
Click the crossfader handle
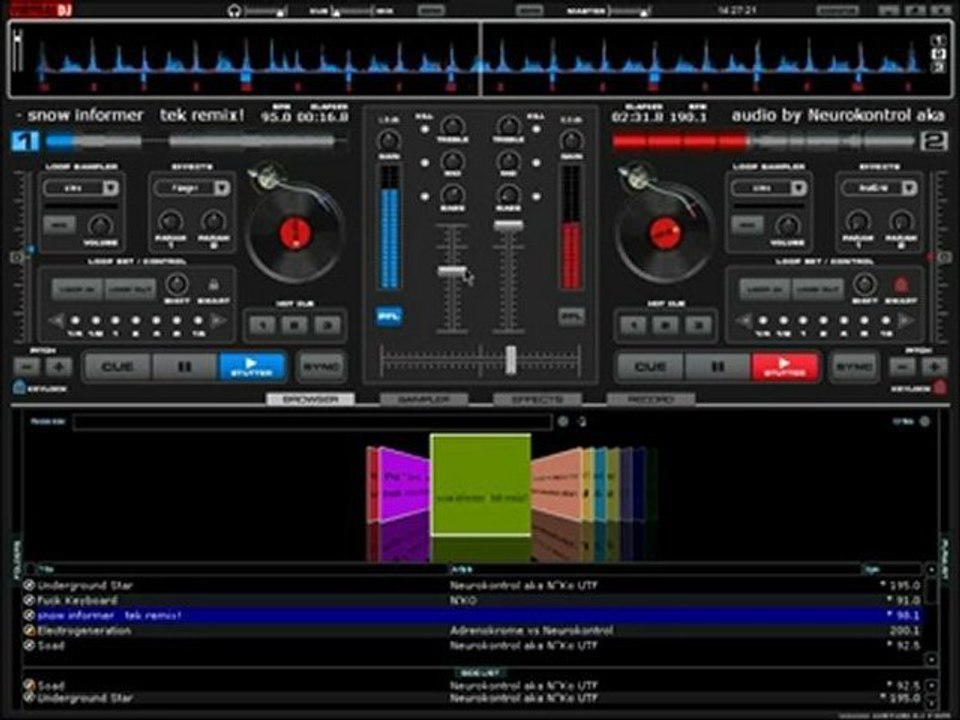[x=511, y=359]
